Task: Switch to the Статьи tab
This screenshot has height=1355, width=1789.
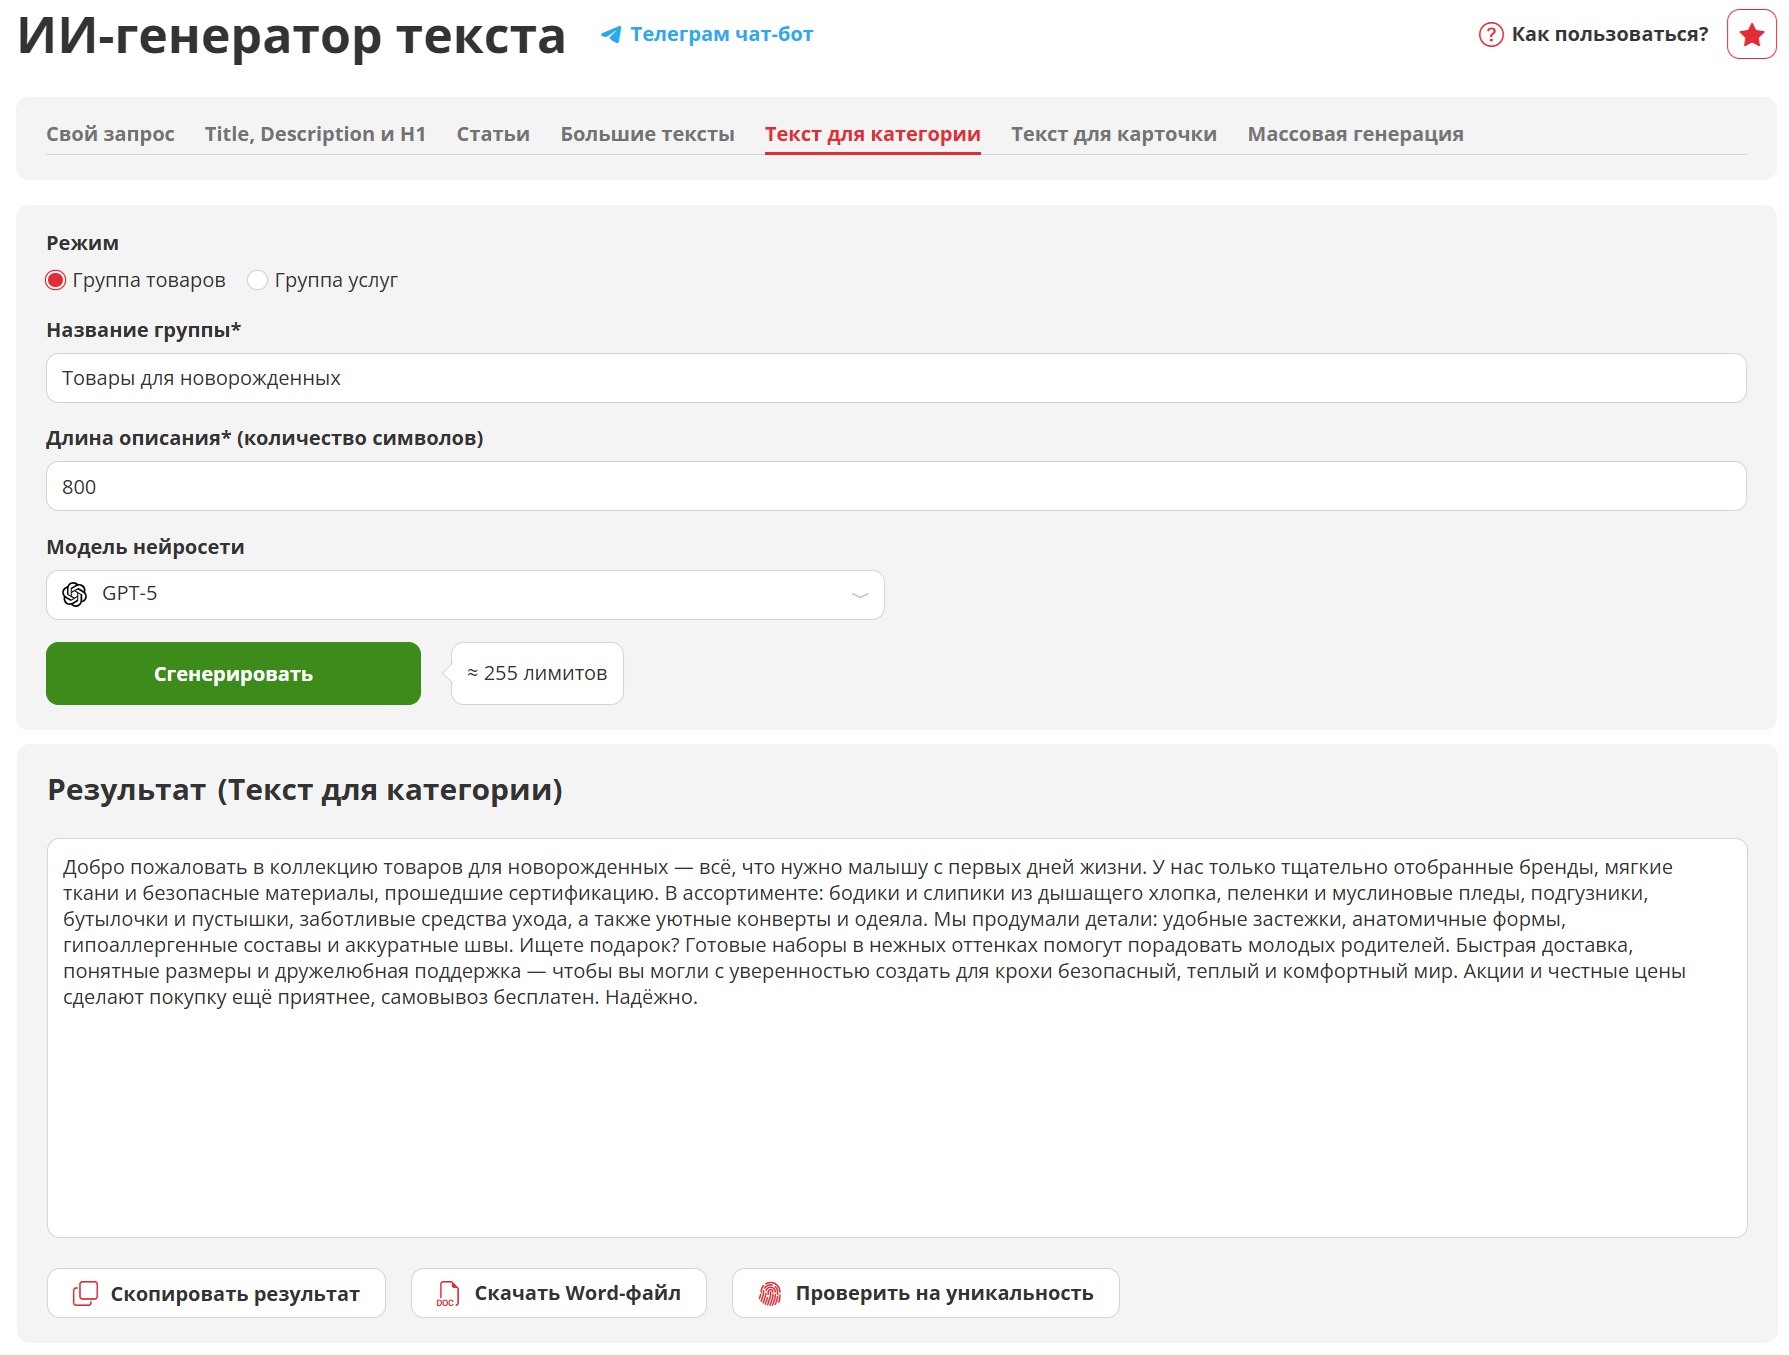Action: tap(493, 134)
